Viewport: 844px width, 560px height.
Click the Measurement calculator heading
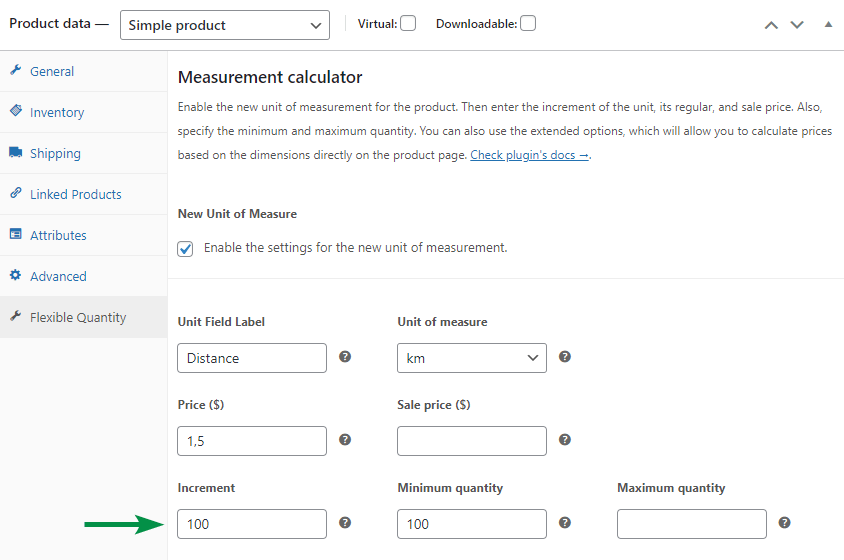[270, 78]
